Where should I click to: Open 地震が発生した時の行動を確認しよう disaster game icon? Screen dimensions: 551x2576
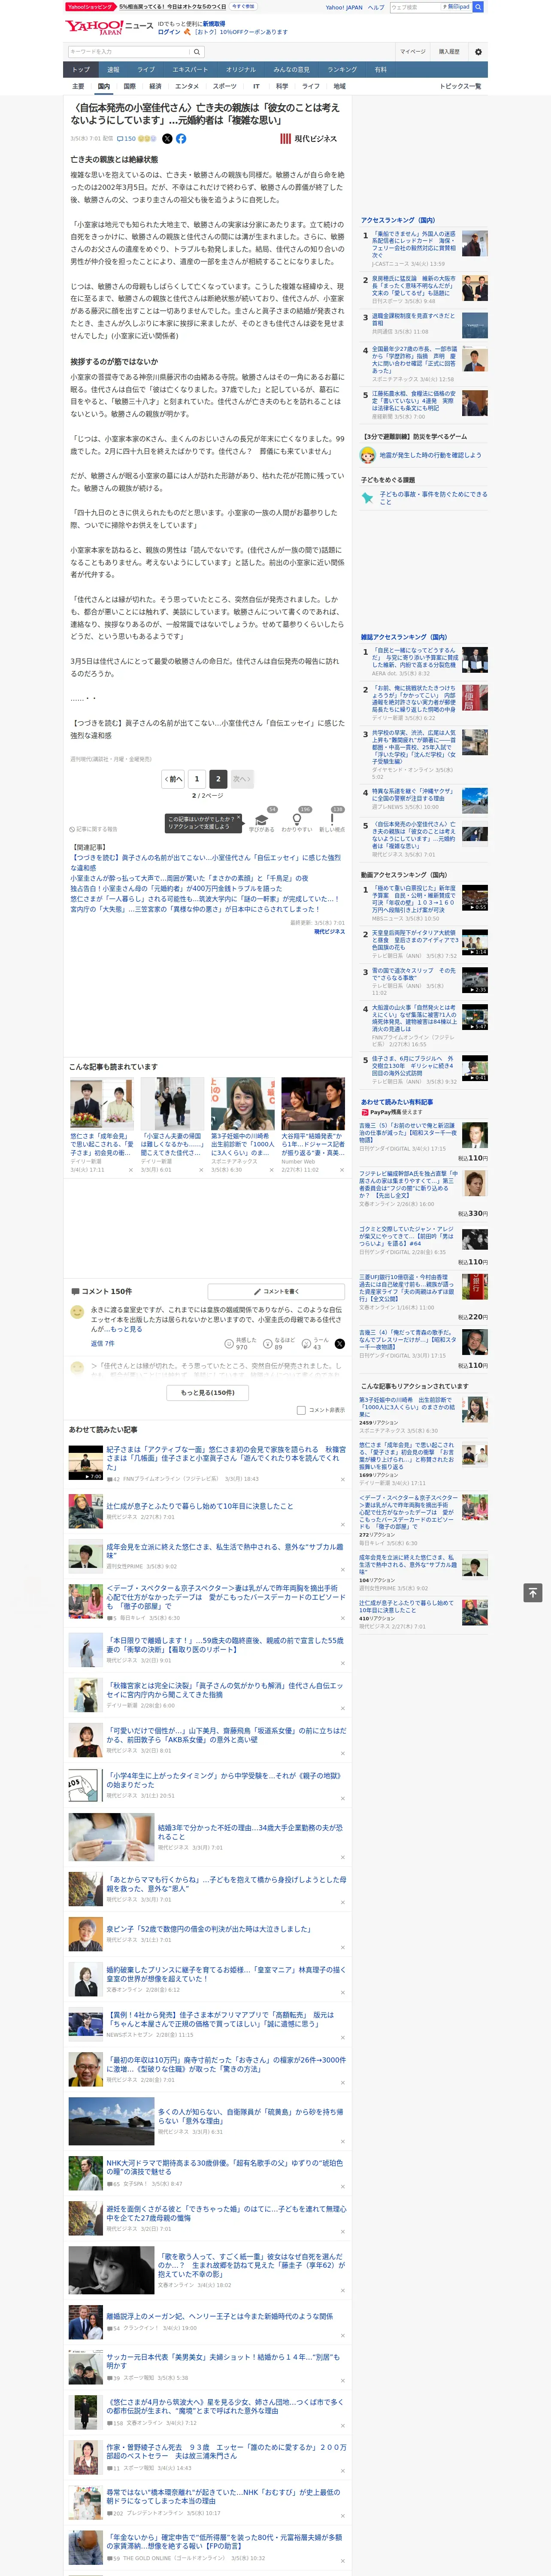click(368, 455)
